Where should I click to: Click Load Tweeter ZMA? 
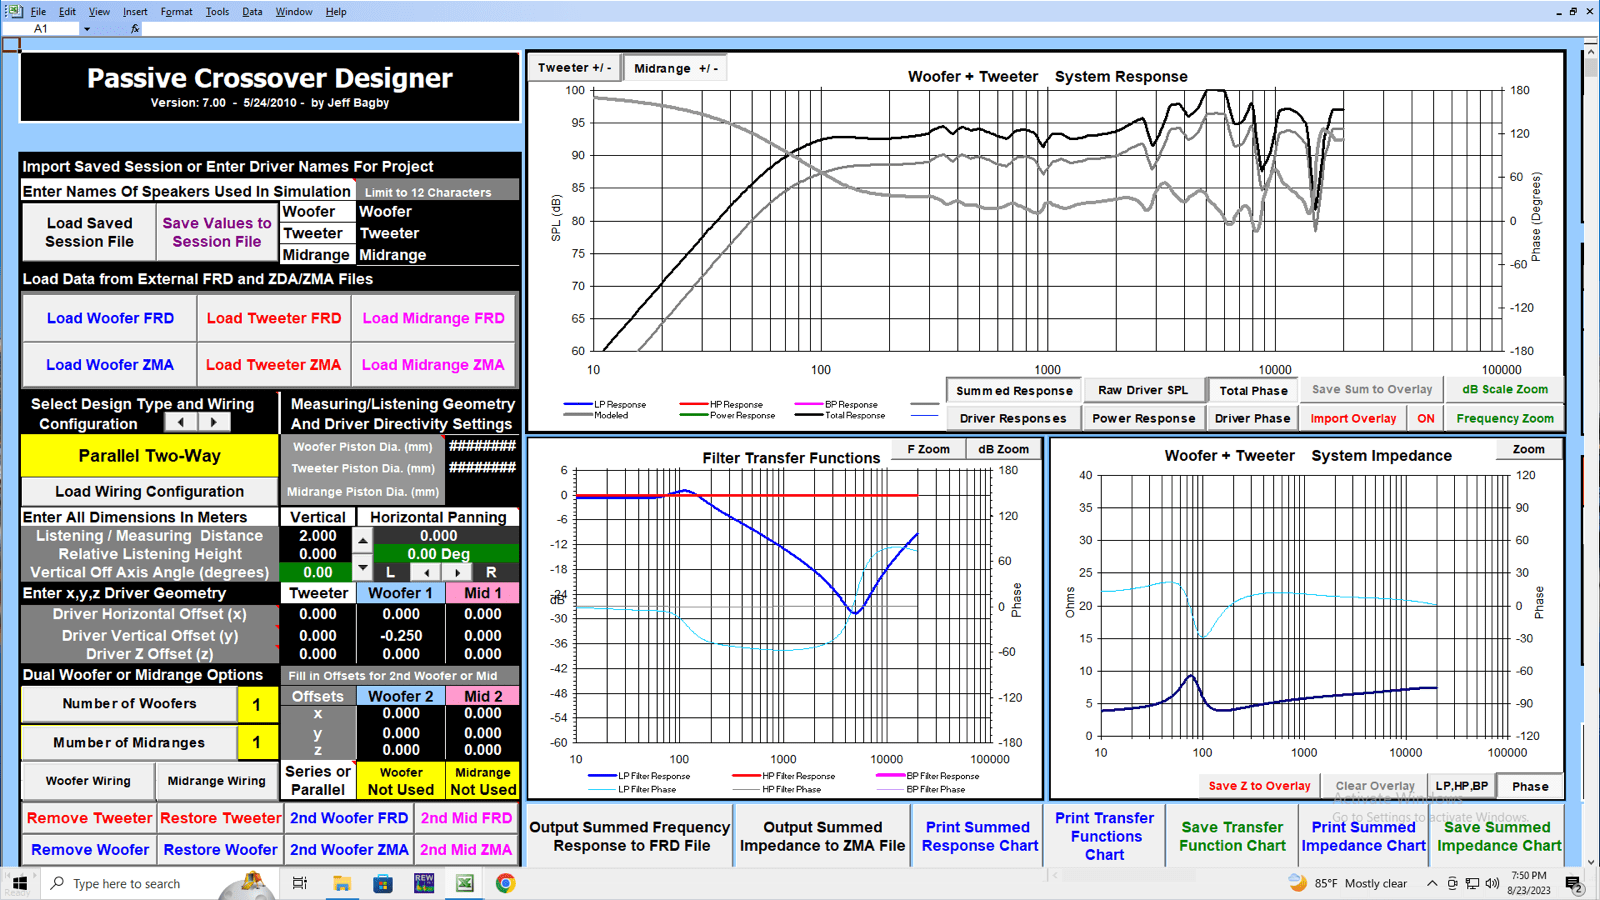tap(273, 365)
